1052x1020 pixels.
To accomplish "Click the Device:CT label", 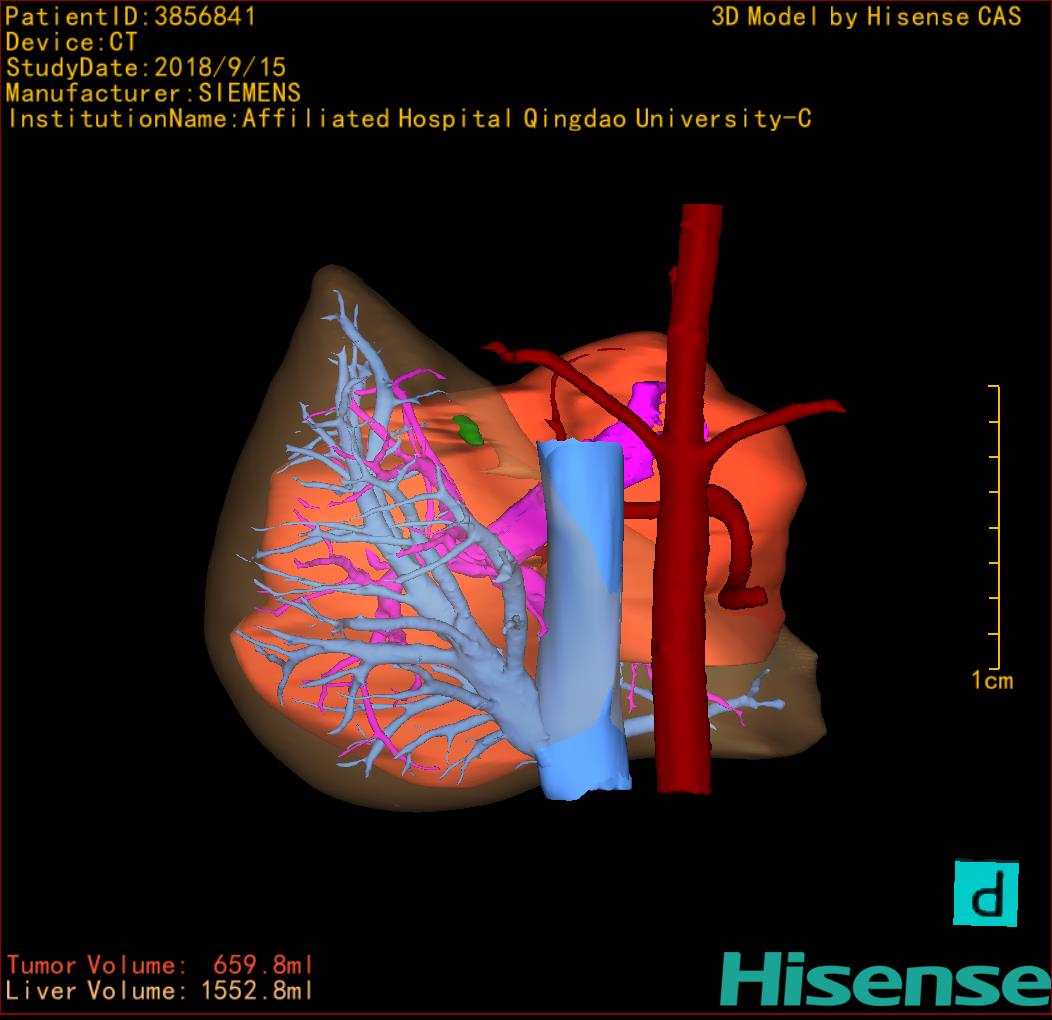I will pyautogui.click(x=72, y=42).
